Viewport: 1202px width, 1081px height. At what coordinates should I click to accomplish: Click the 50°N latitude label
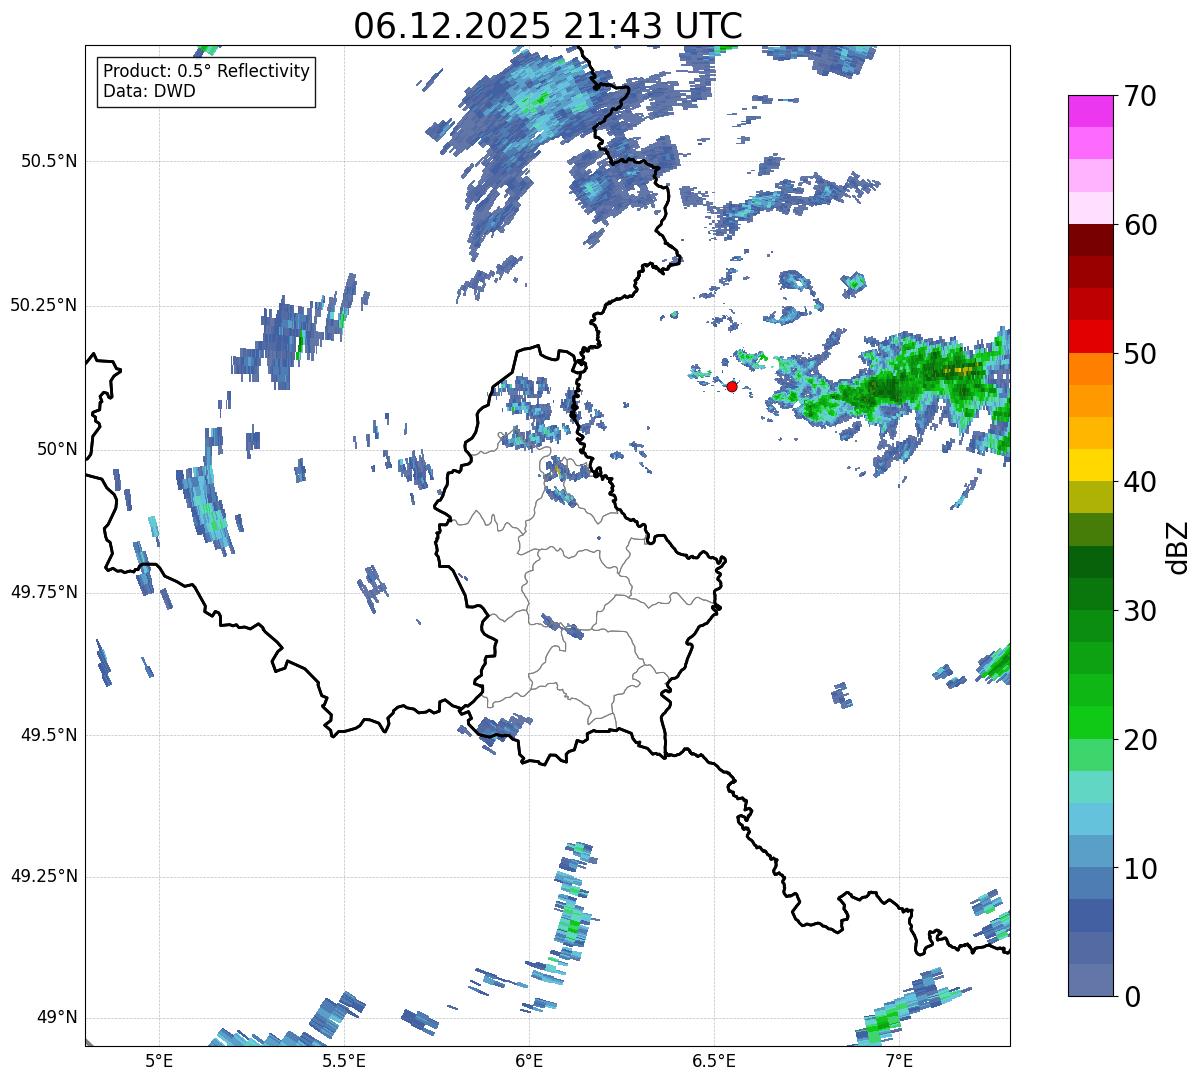[57, 449]
